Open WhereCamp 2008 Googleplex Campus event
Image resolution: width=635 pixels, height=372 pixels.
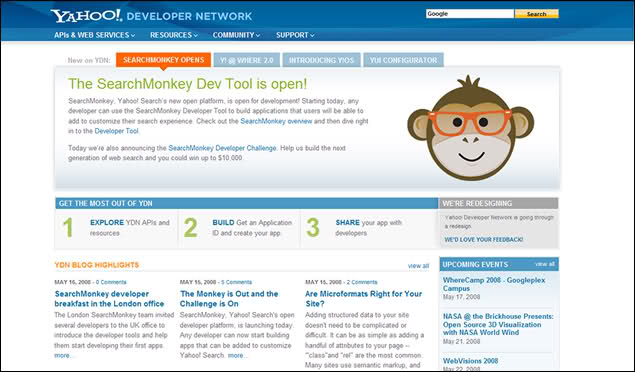click(494, 284)
